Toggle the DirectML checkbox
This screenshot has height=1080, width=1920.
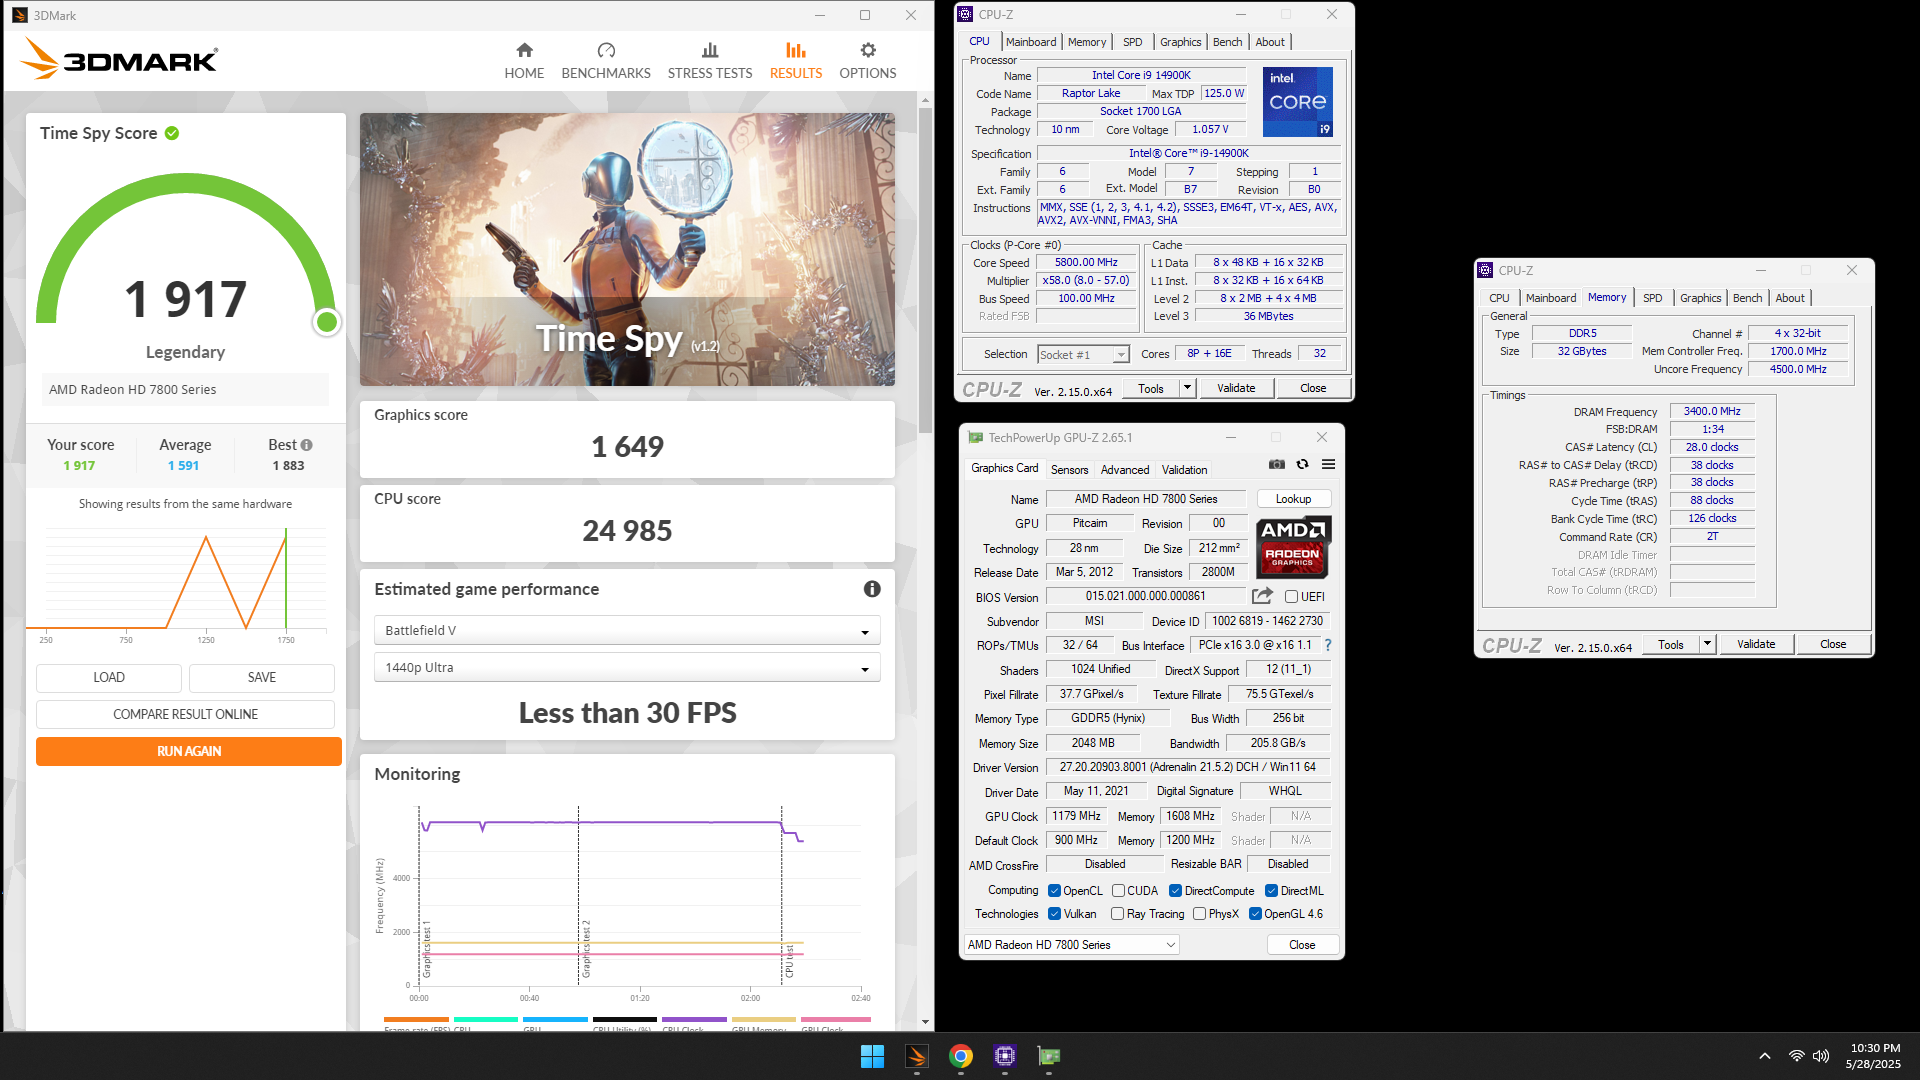(1271, 891)
